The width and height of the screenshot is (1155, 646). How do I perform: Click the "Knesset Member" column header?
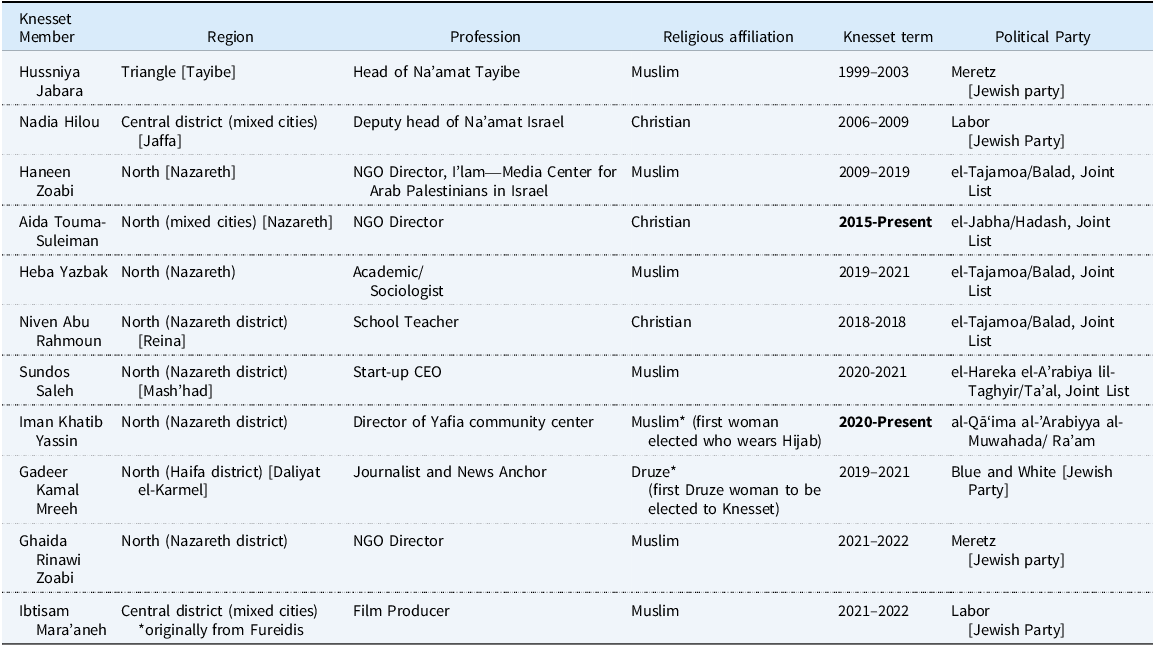click(x=47, y=28)
